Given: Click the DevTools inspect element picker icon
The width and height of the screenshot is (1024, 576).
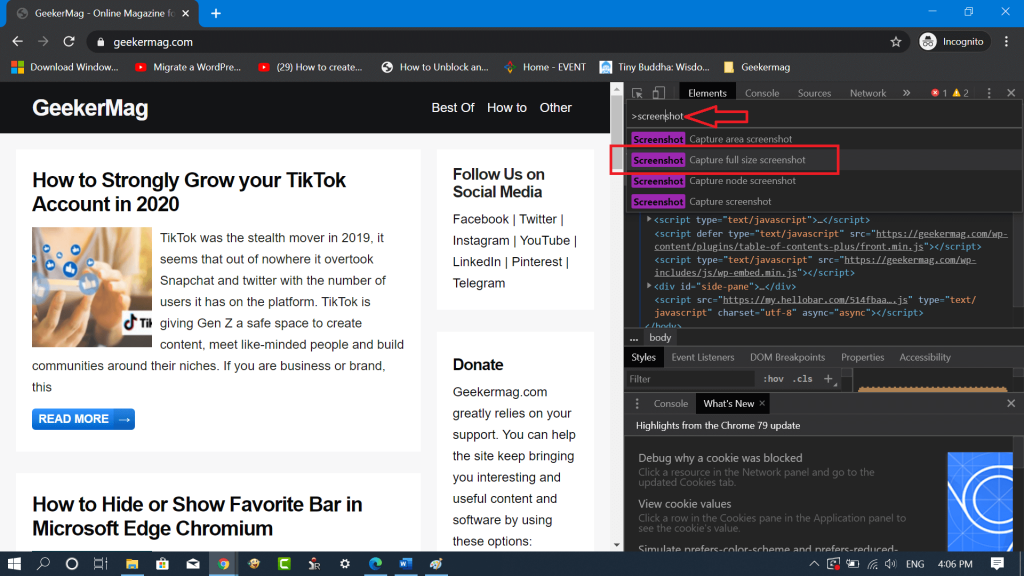Looking at the screenshot, I should pos(637,93).
